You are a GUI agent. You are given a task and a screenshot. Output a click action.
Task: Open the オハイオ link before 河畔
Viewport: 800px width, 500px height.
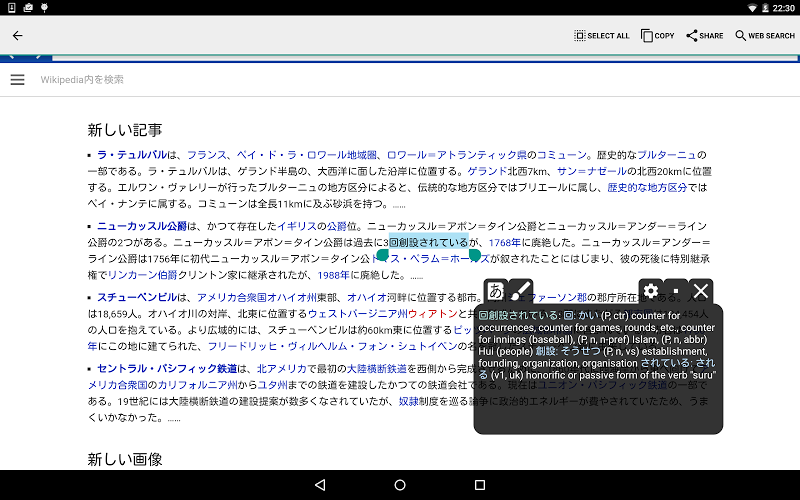coord(367,297)
